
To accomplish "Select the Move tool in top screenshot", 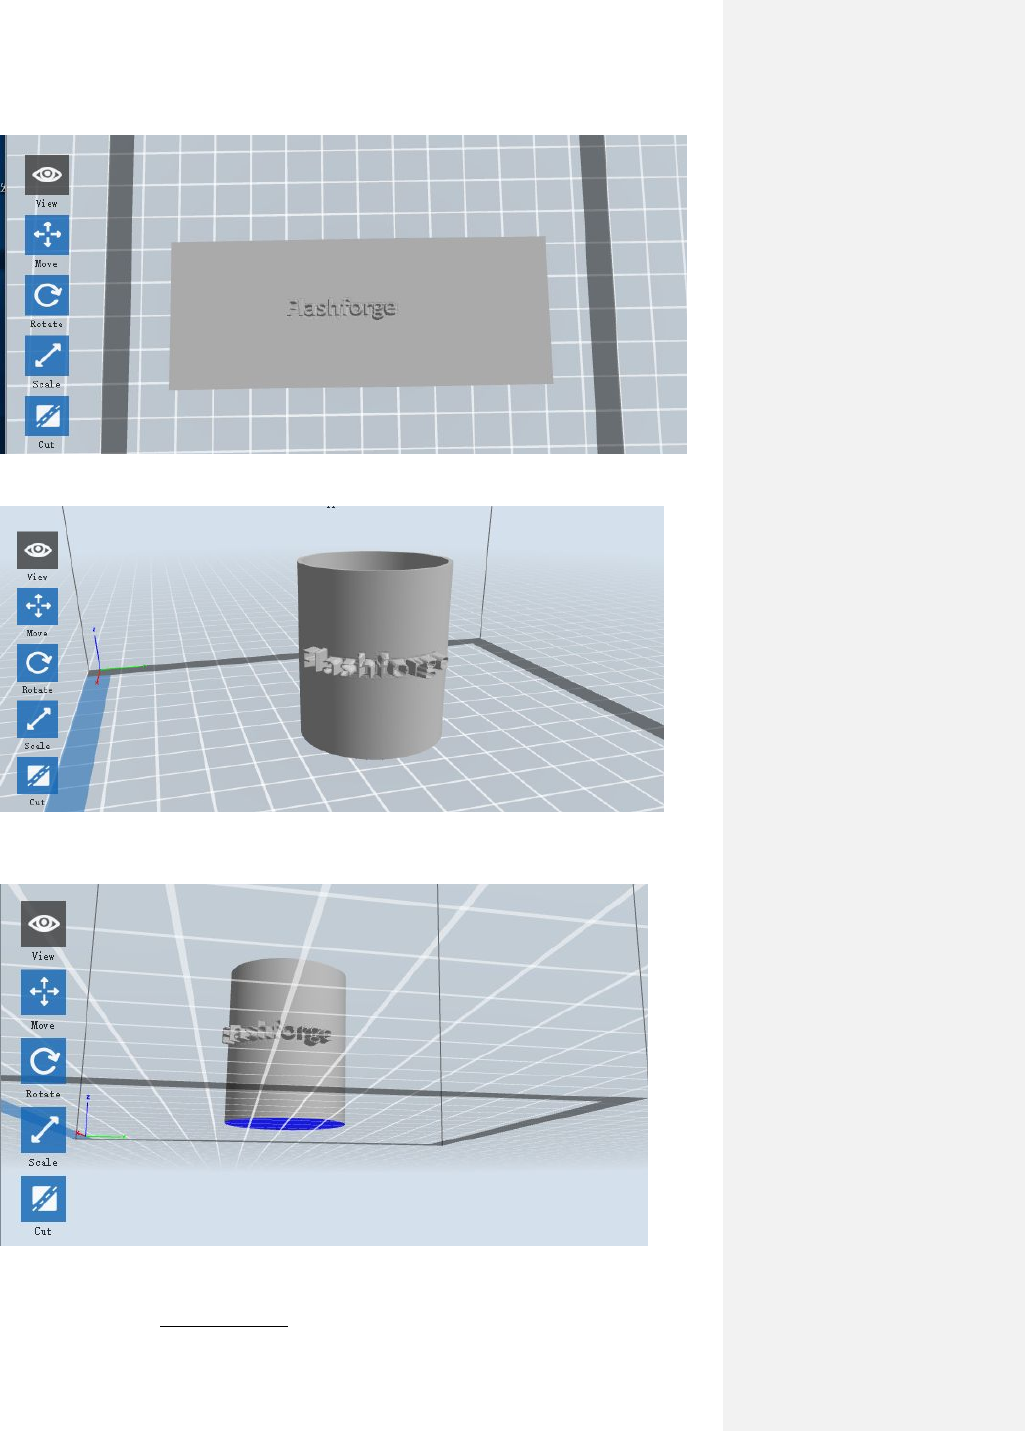I will [x=47, y=236].
